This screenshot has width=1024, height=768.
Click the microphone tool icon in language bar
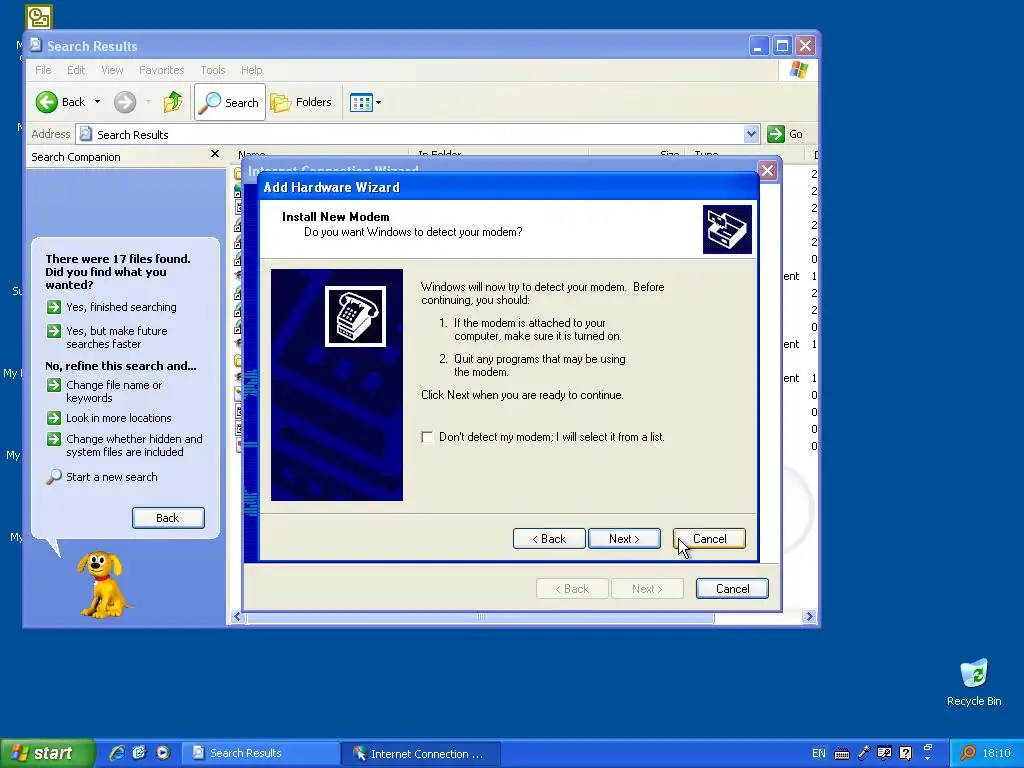(863, 753)
